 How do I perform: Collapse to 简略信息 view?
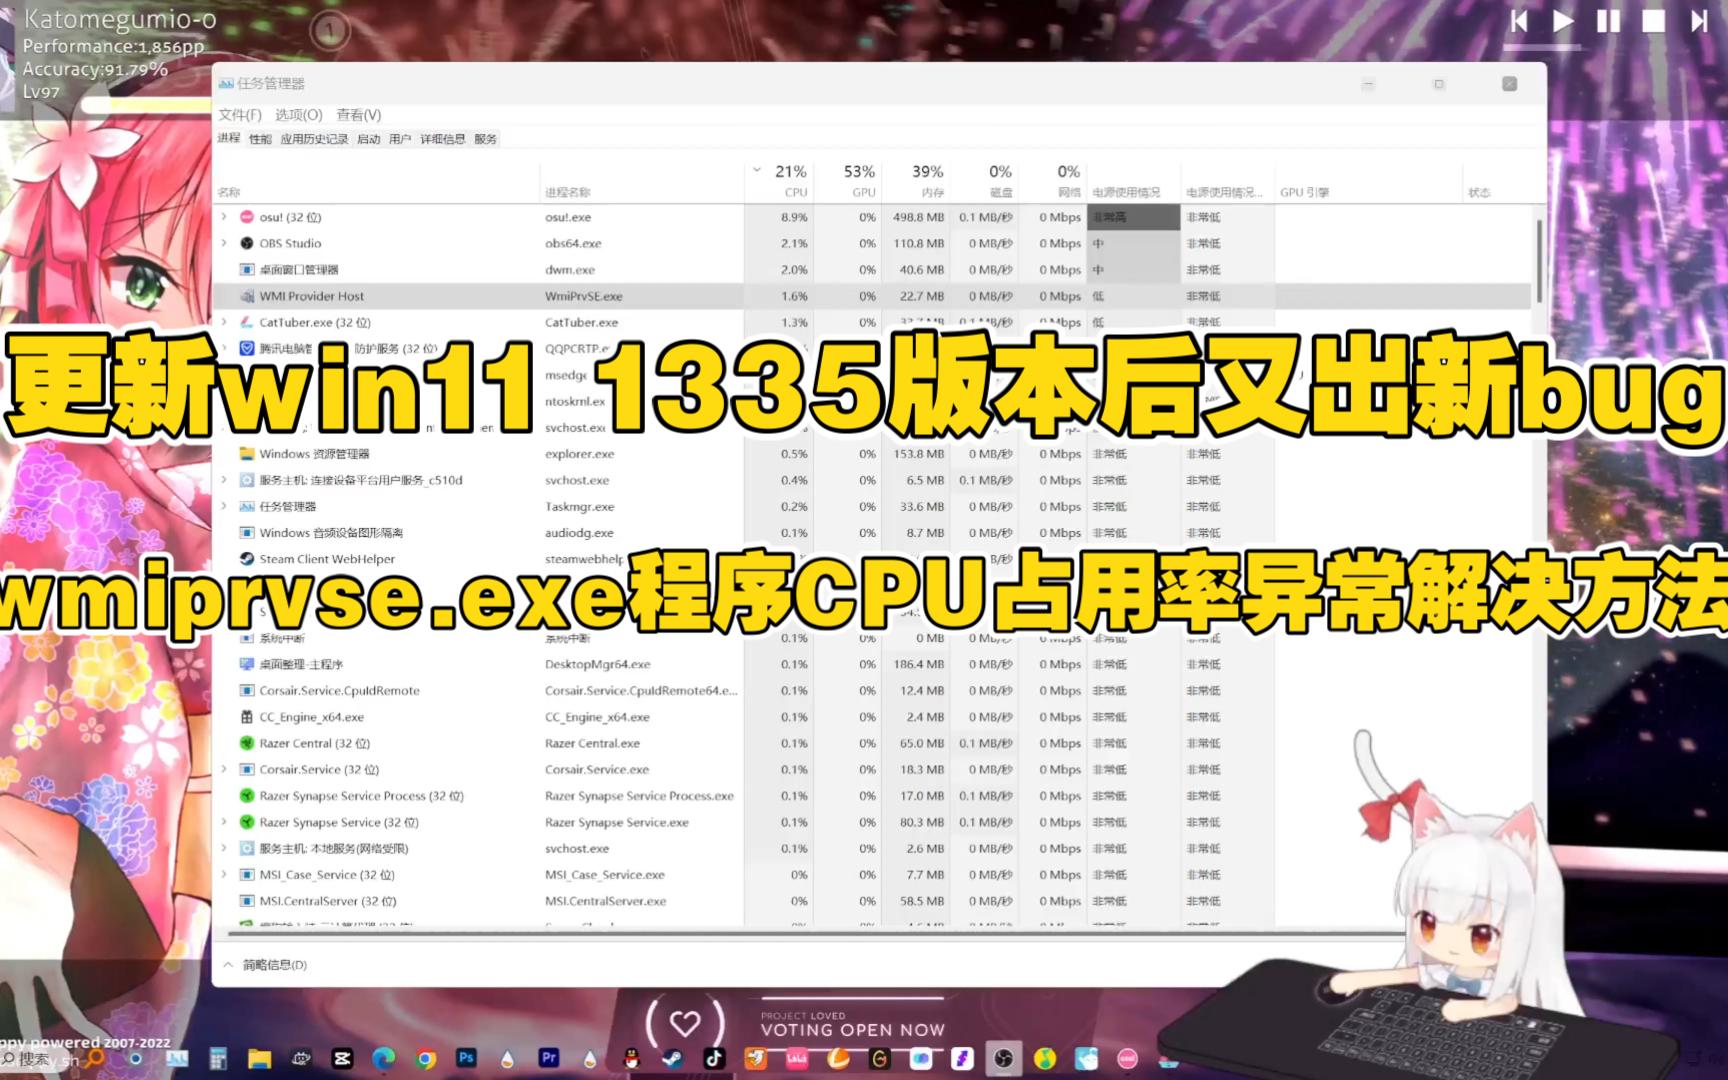266,965
